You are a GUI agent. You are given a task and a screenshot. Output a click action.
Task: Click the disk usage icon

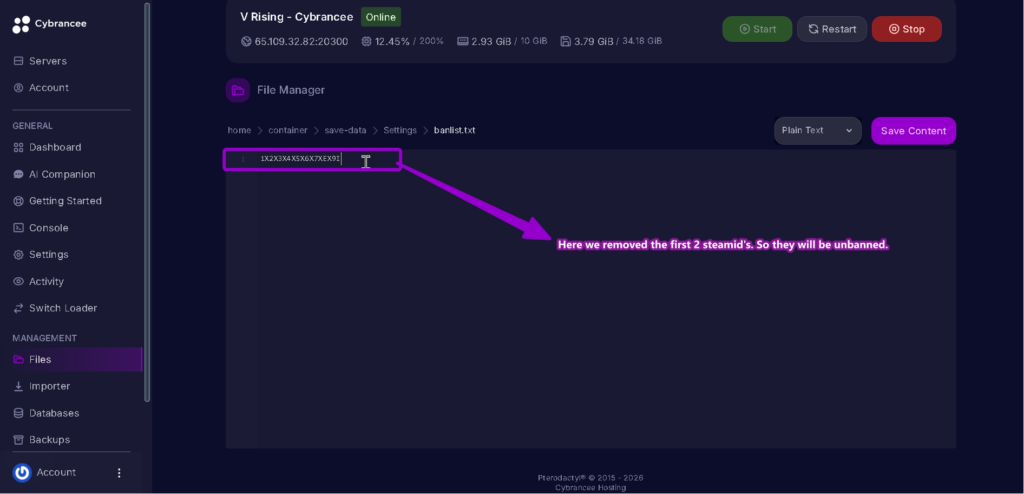(x=566, y=41)
